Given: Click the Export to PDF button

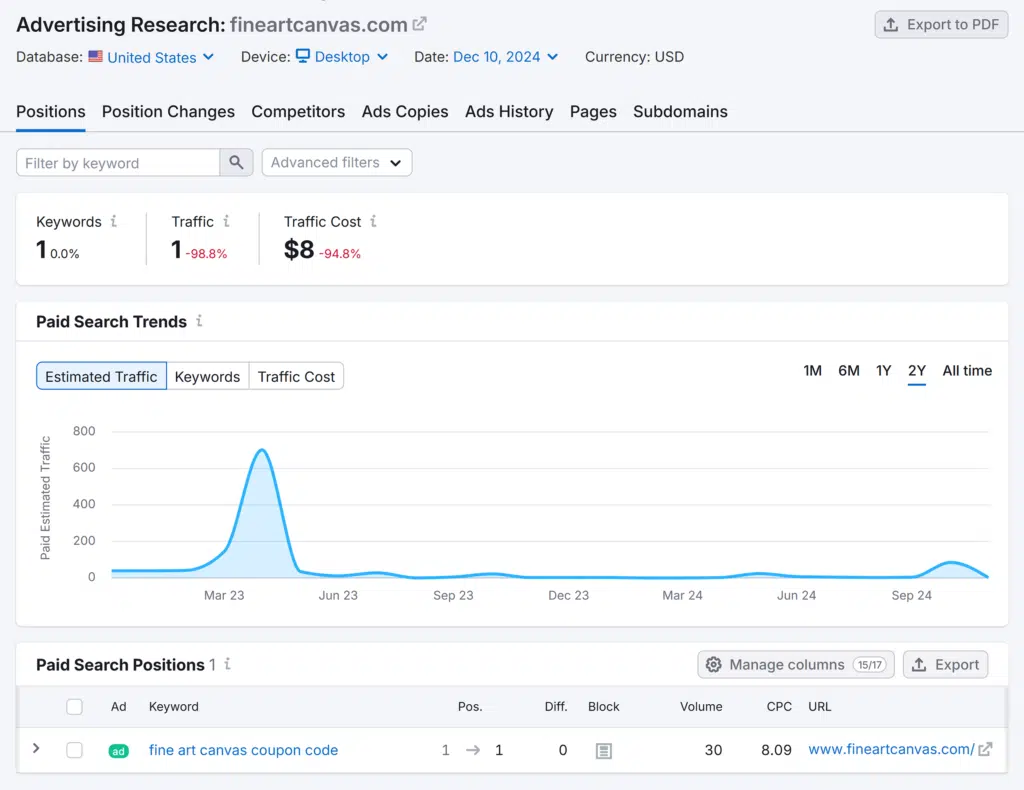Looking at the screenshot, I should (940, 25).
